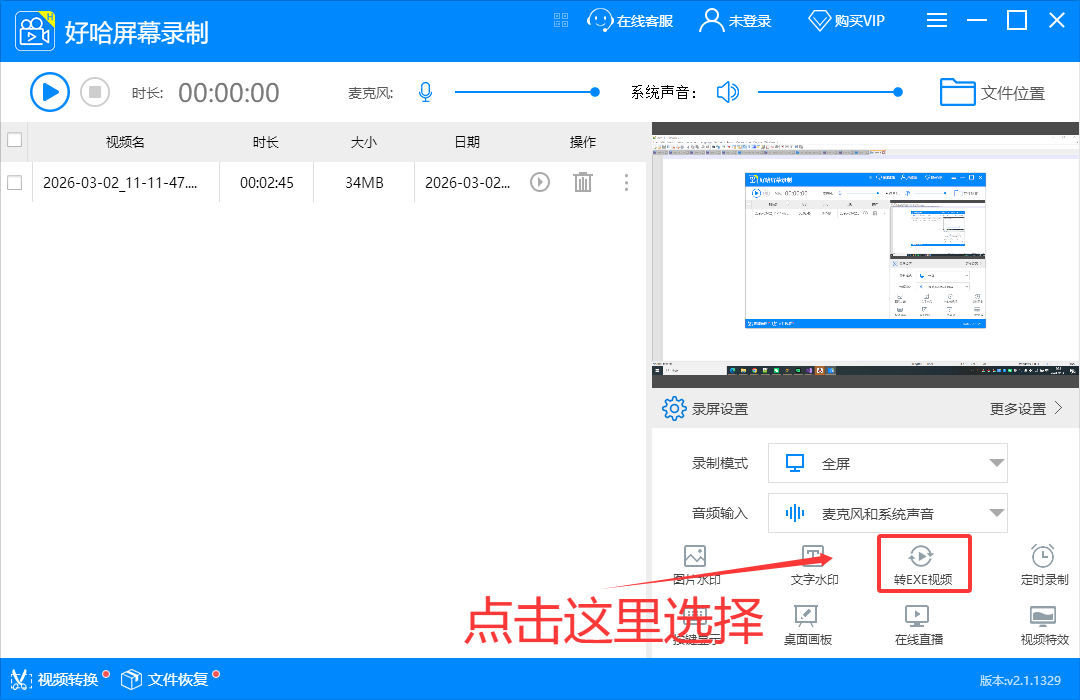Open 定时录制 scheduled recording
This screenshot has height=700, width=1080.
coord(1043,562)
